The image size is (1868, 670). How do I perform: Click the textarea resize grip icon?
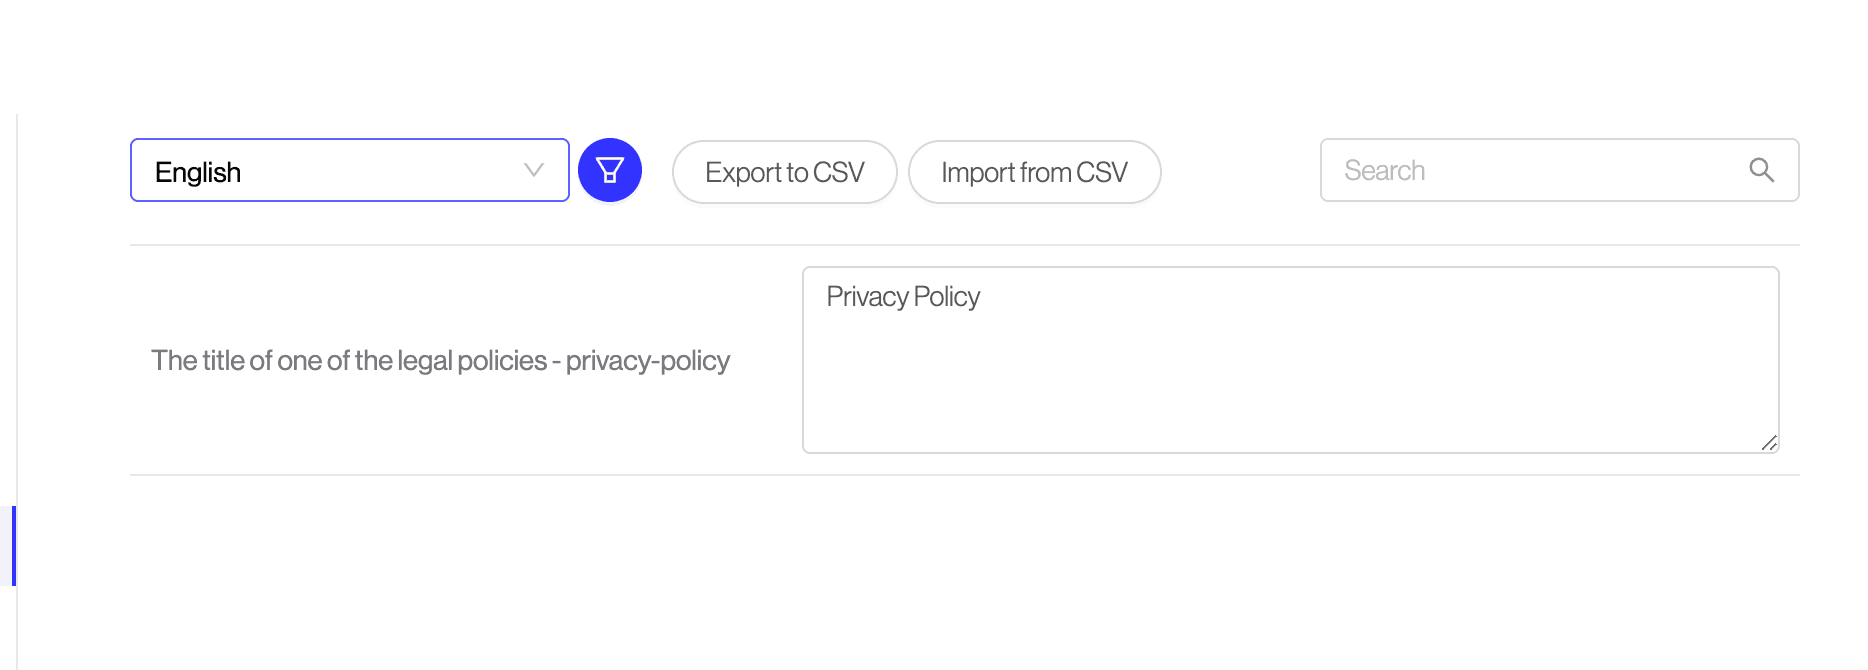(x=1769, y=443)
